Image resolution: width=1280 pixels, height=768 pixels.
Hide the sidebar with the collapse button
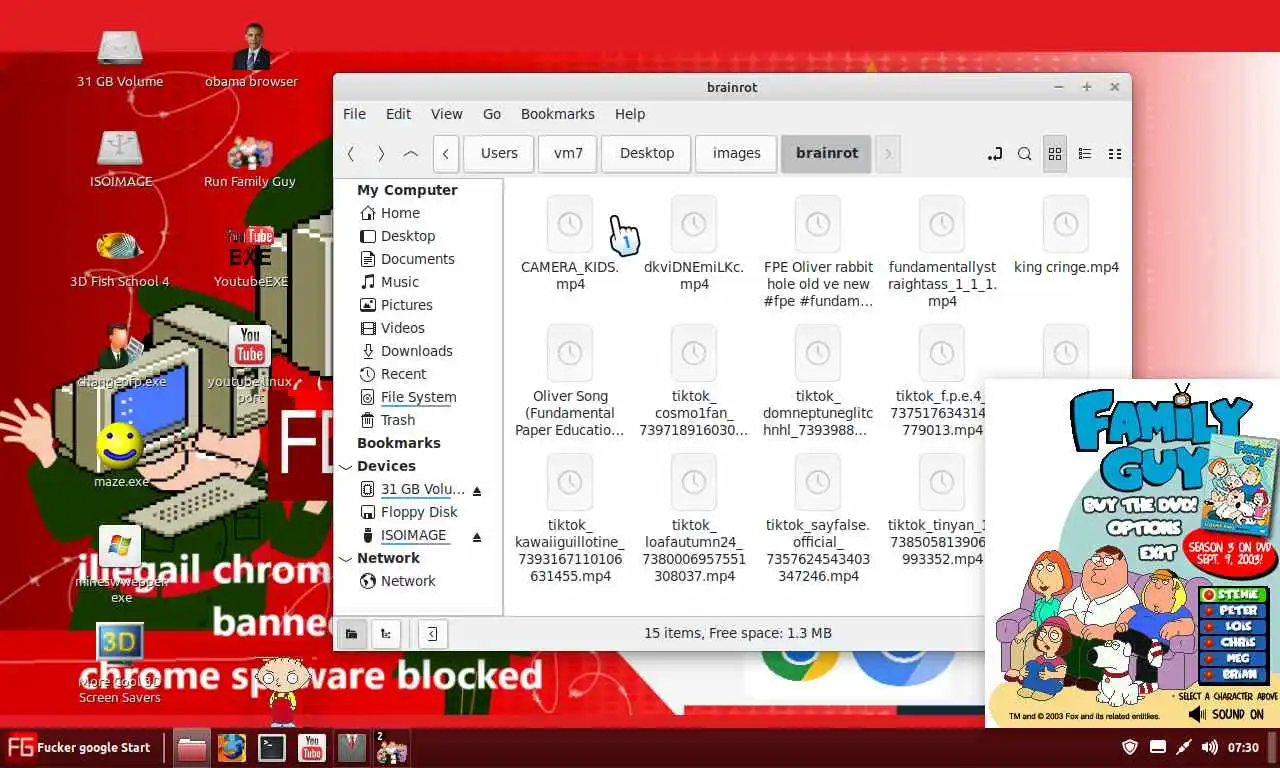click(432, 633)
